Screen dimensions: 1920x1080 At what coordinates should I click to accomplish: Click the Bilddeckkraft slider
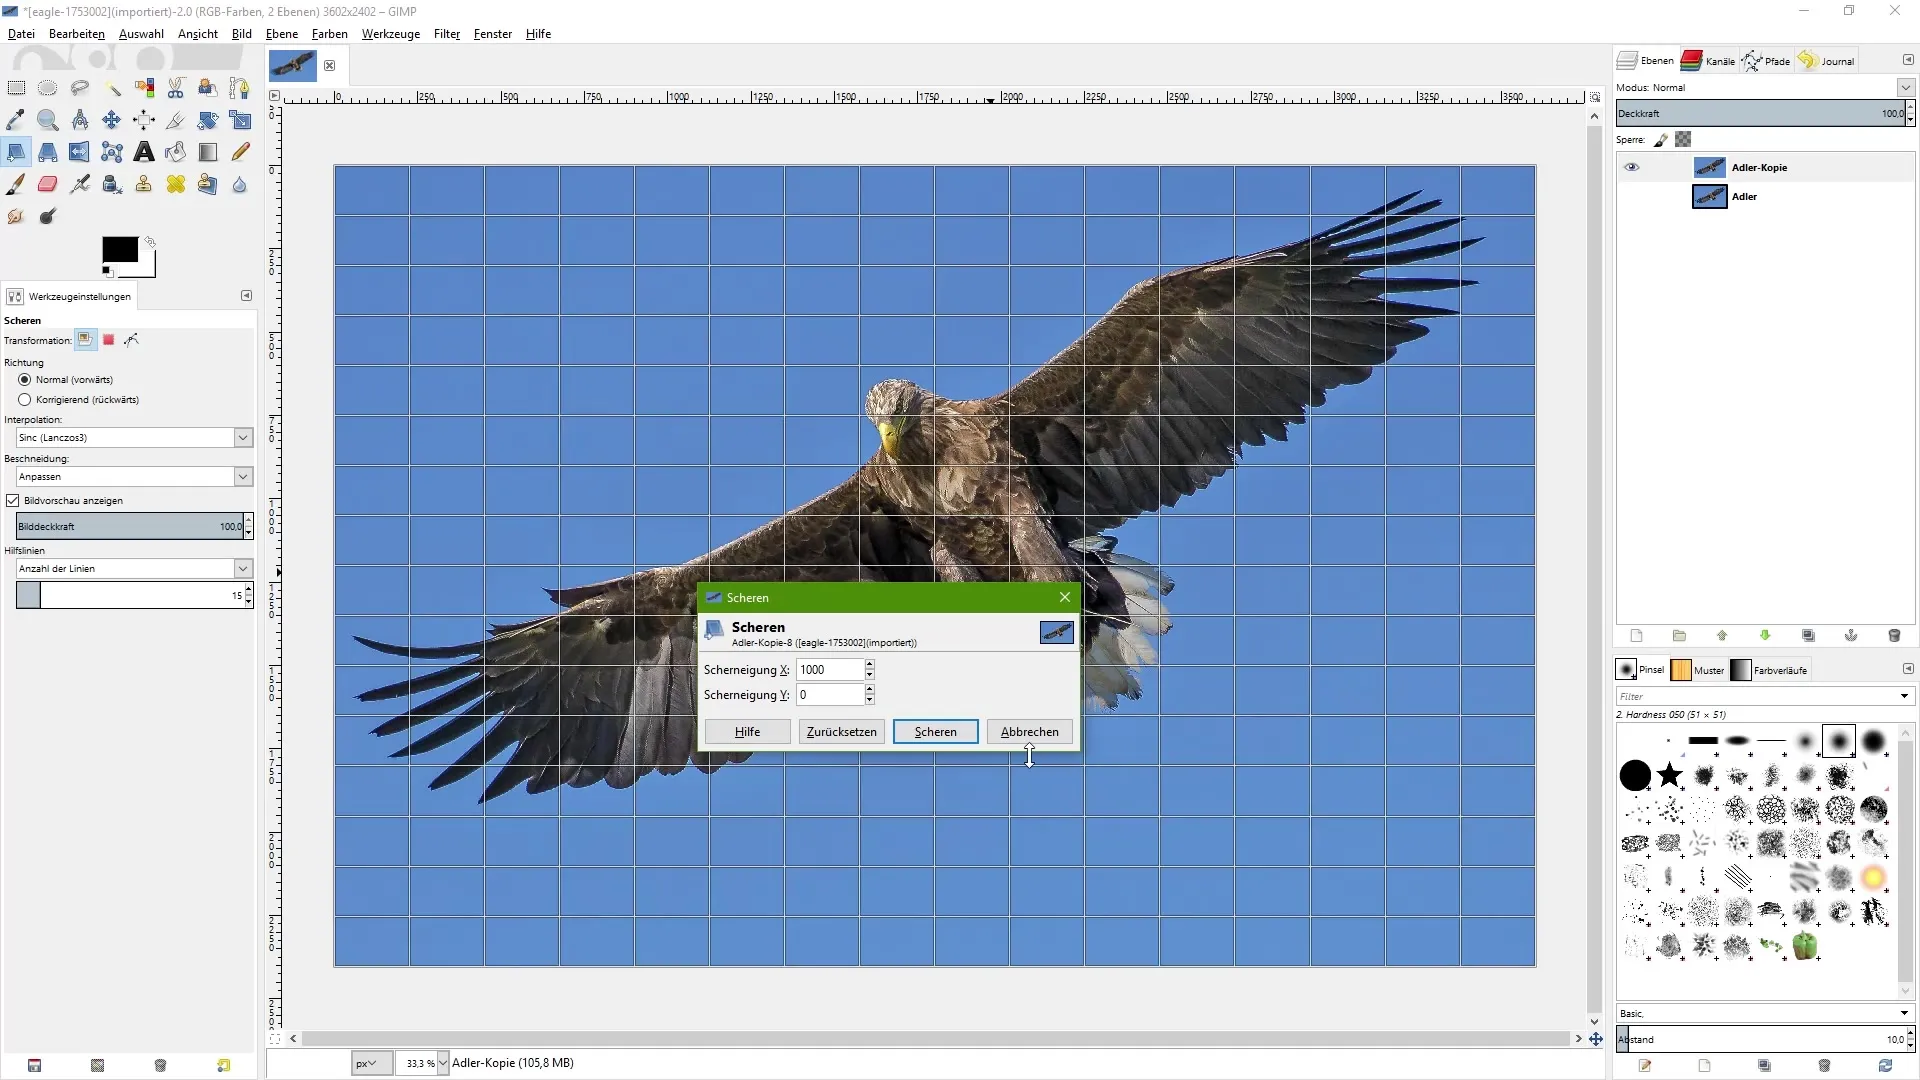pos(129,526)
